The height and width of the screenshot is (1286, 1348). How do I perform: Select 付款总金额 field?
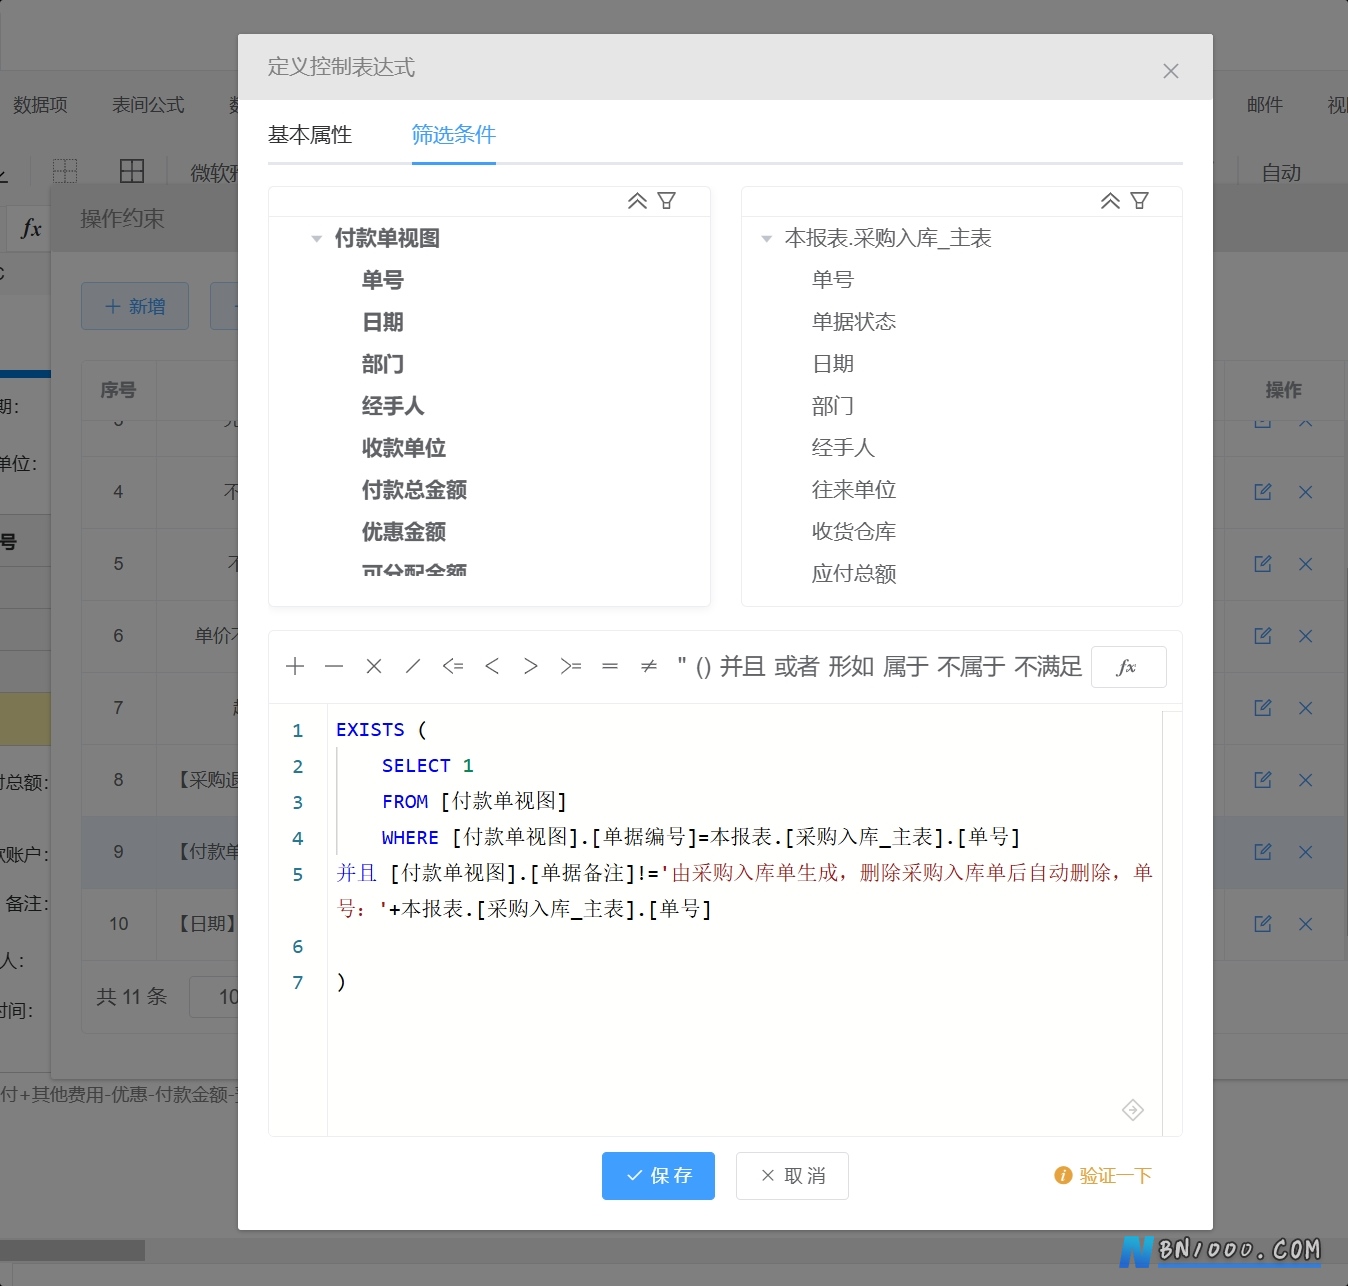point(414,490)
